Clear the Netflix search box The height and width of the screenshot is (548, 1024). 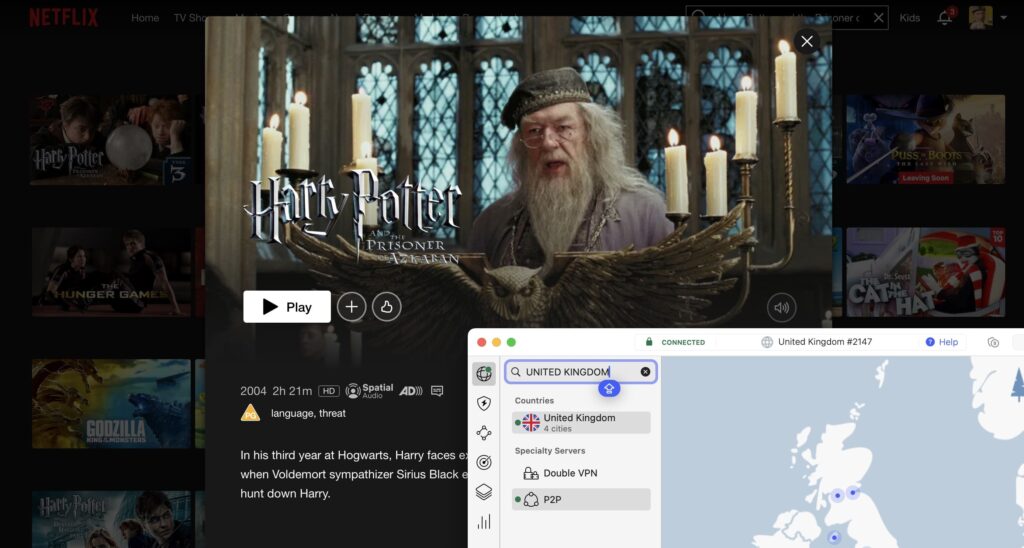878,18
